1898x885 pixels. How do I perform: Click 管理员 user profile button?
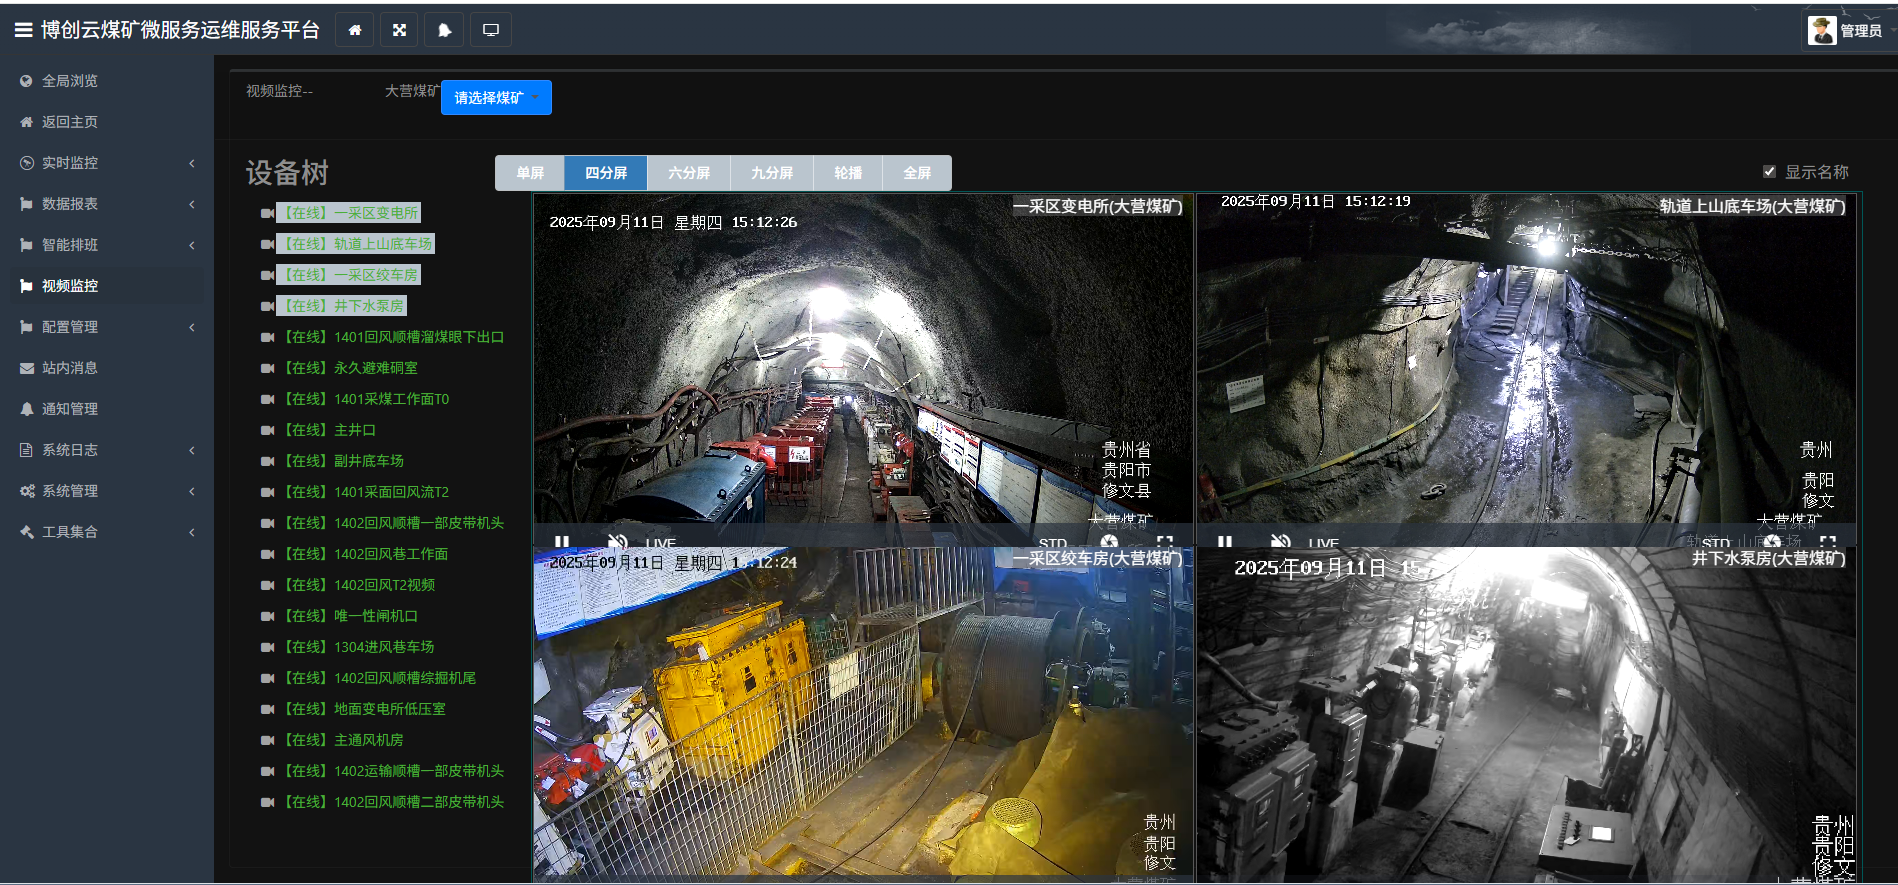1846,30
